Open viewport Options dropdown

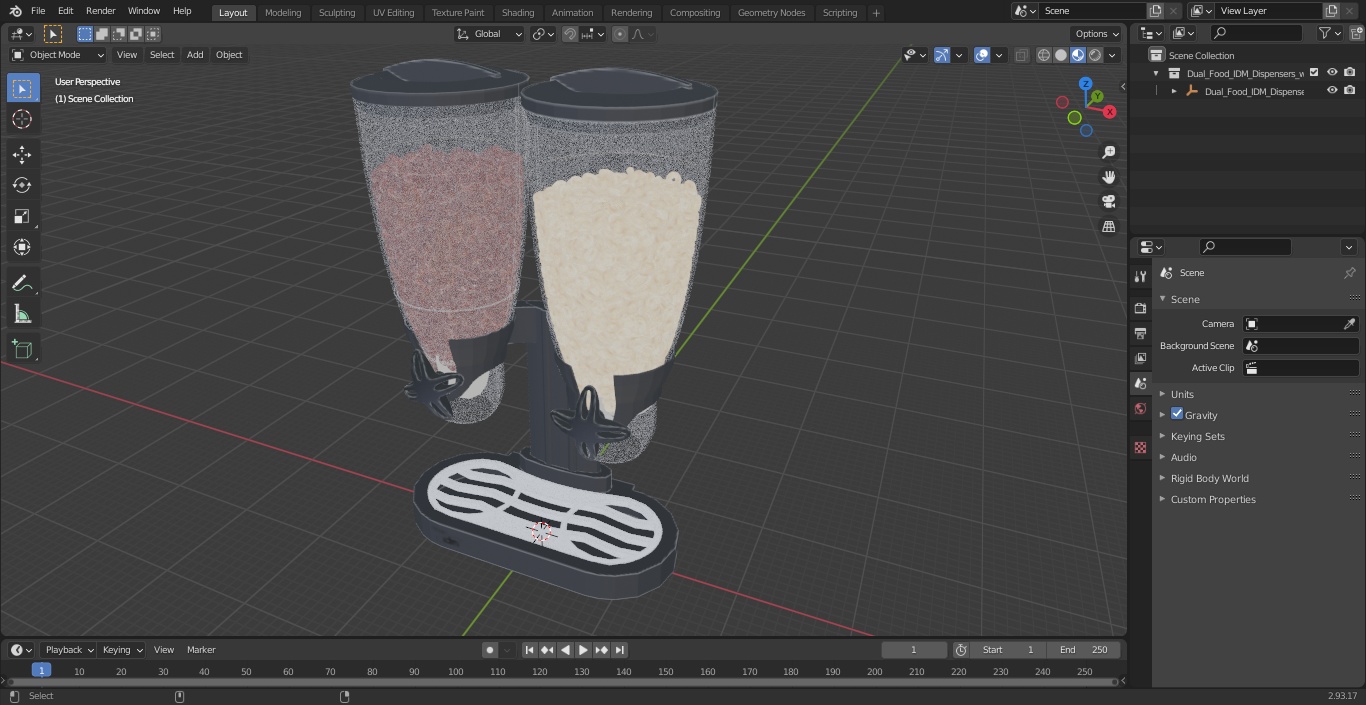pos(1097,34)
